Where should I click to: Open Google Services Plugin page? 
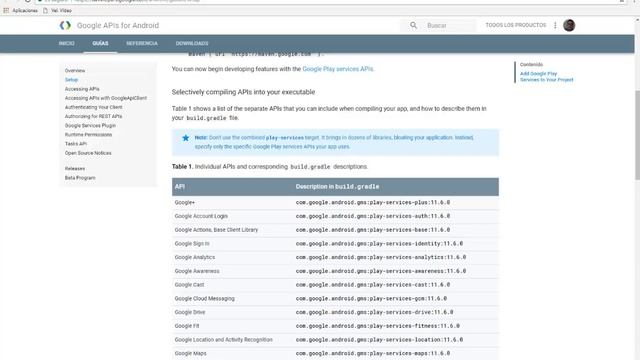(x=90, y=126)
